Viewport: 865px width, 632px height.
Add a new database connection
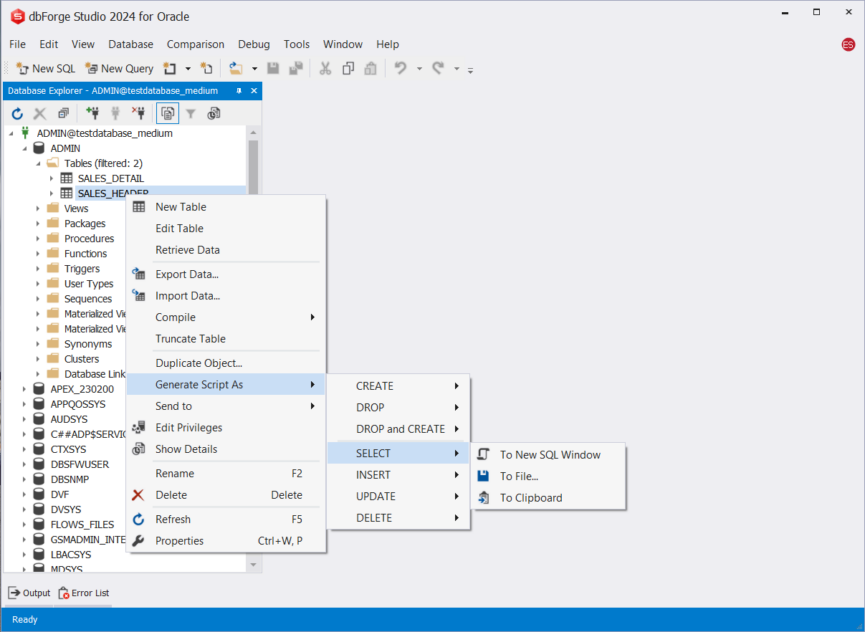[x=91, y=113]
